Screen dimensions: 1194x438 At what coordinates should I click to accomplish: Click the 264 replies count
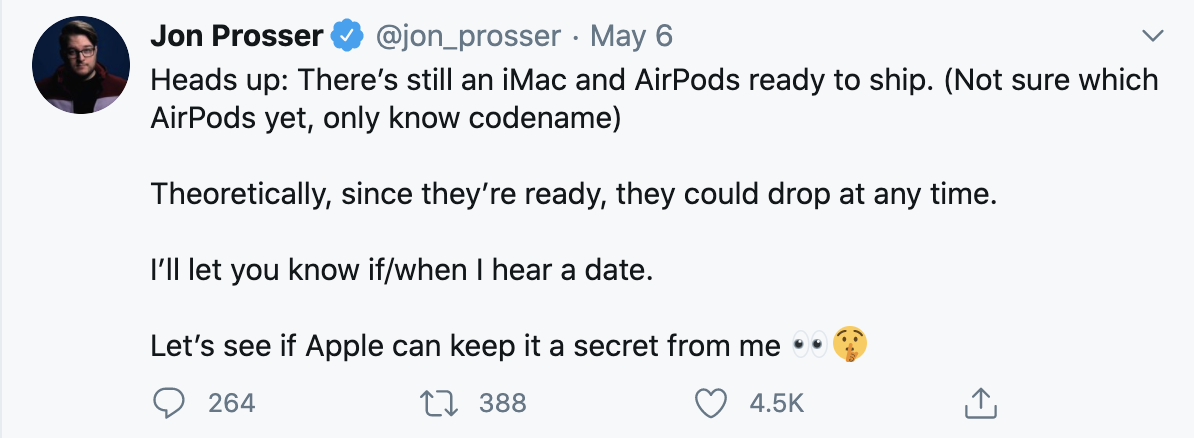tap(232, 403)
